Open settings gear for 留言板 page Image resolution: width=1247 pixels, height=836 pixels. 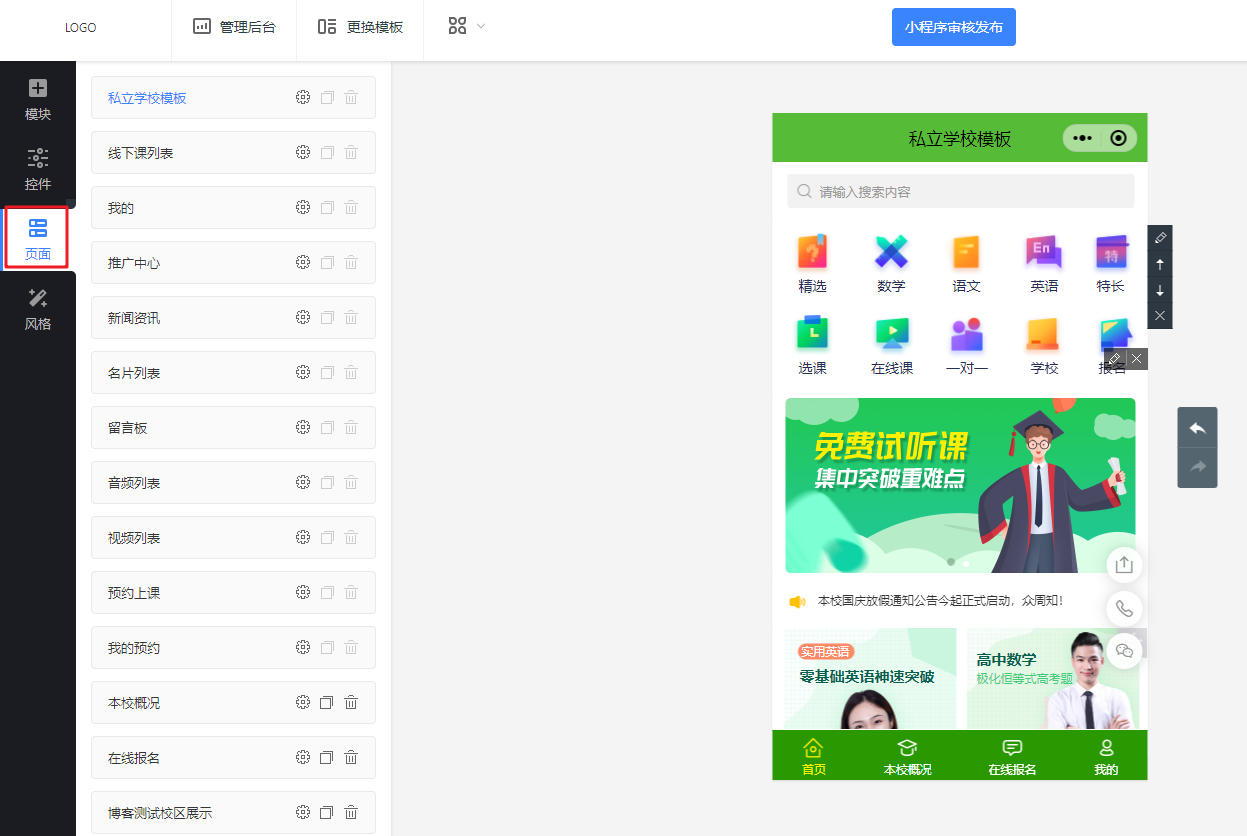(x=303, y=427)
